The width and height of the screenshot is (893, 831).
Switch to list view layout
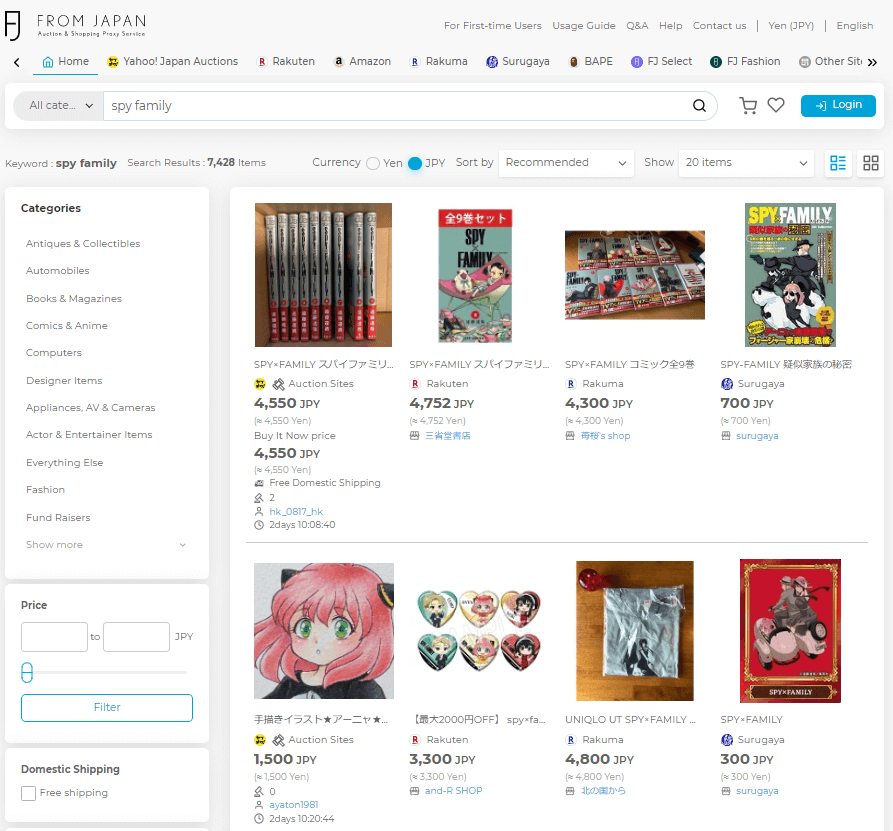pyautogui.click(x=838, y=163)
